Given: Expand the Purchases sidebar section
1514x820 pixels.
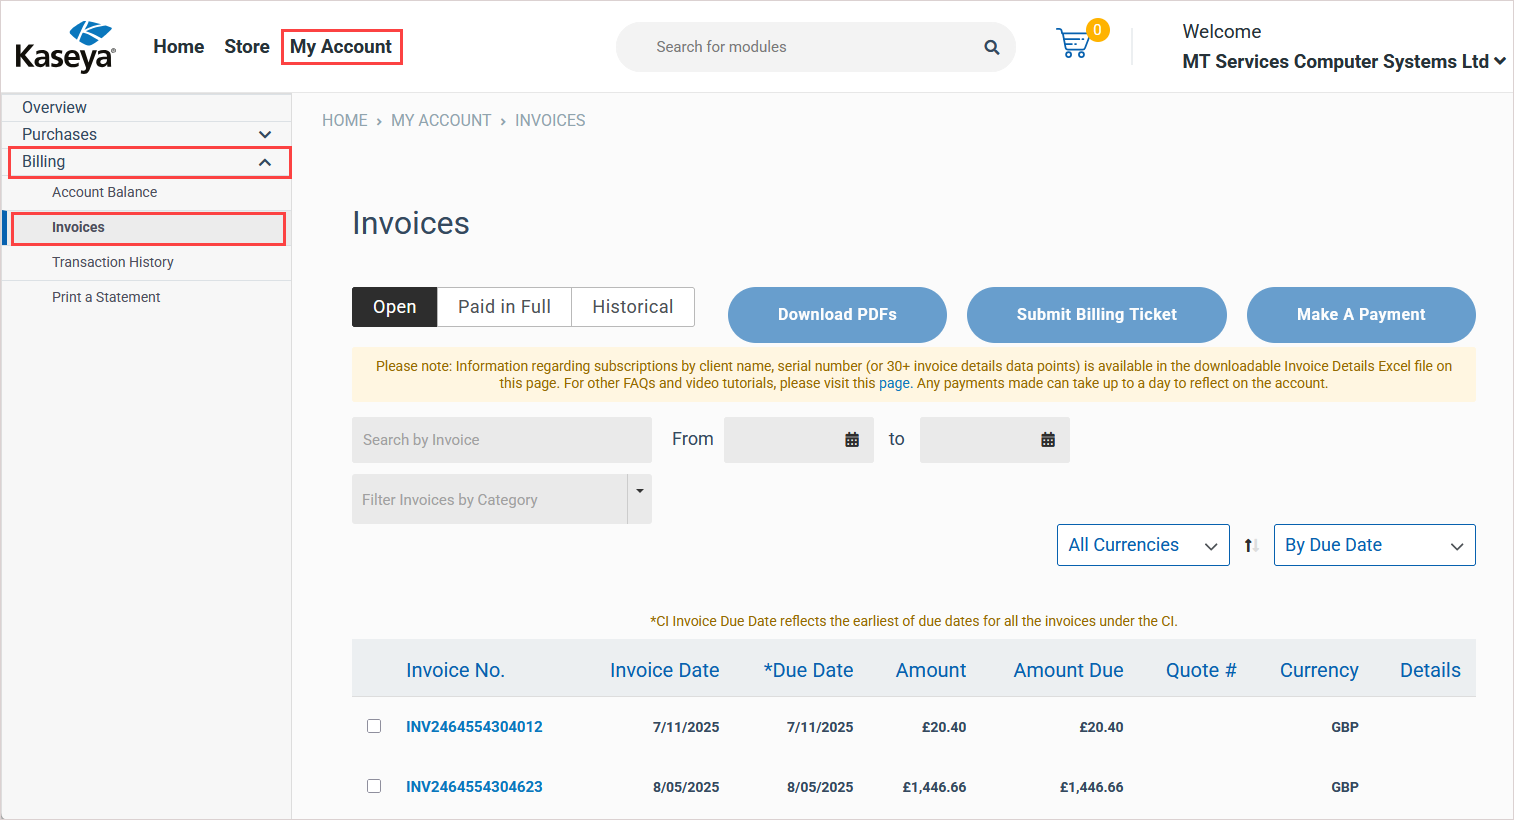Looking at the screenshot, I should (x=264, y=134).
